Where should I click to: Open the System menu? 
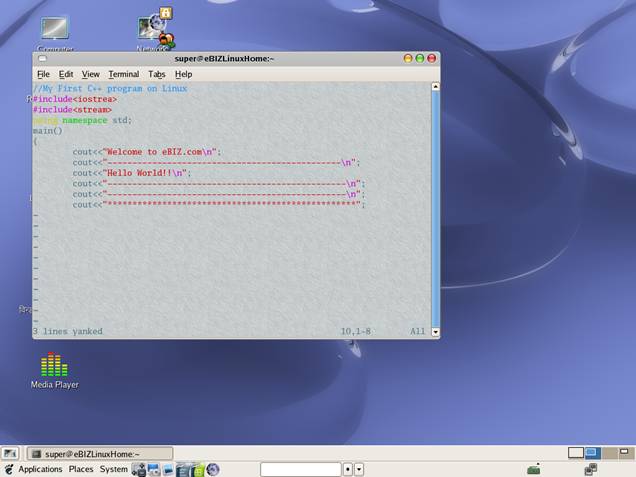click(113, 469)
